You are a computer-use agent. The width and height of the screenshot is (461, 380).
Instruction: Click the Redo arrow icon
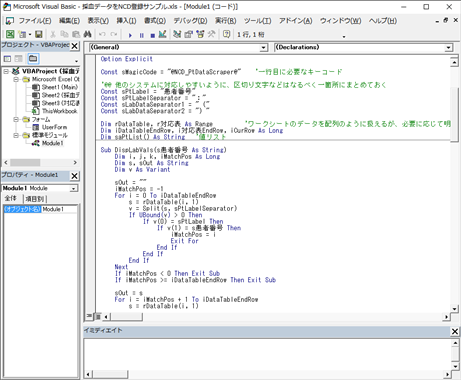114,34
